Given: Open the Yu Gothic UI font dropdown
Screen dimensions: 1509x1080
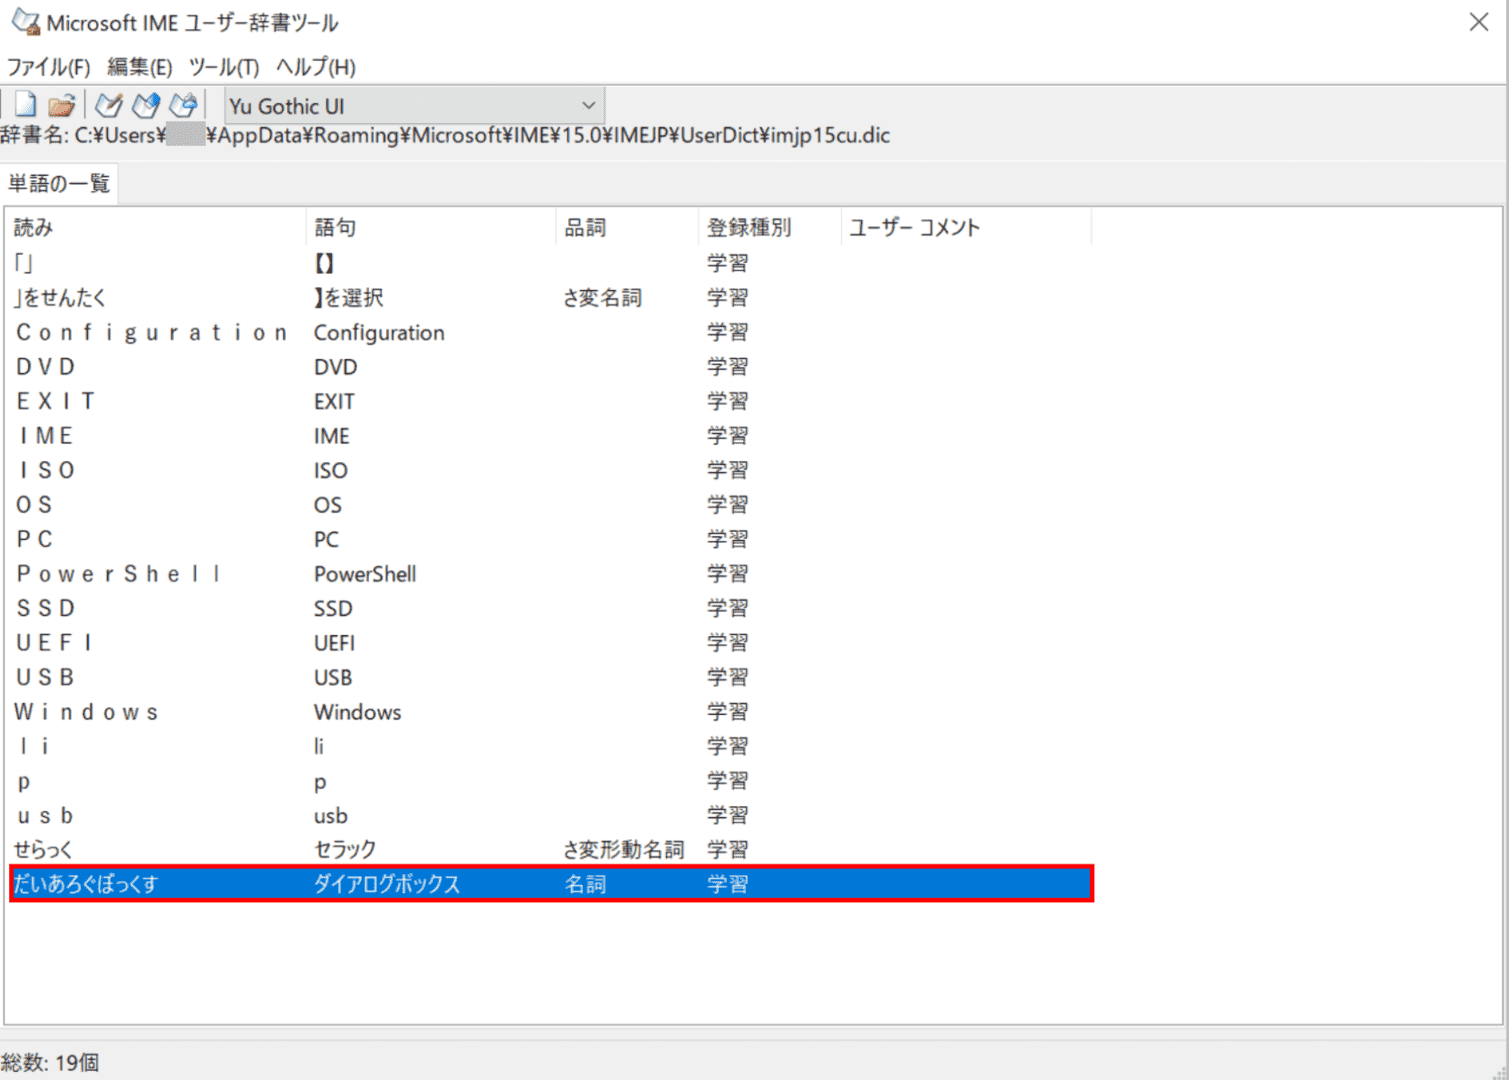Looking at the screenshot, I should click(414, 106).
